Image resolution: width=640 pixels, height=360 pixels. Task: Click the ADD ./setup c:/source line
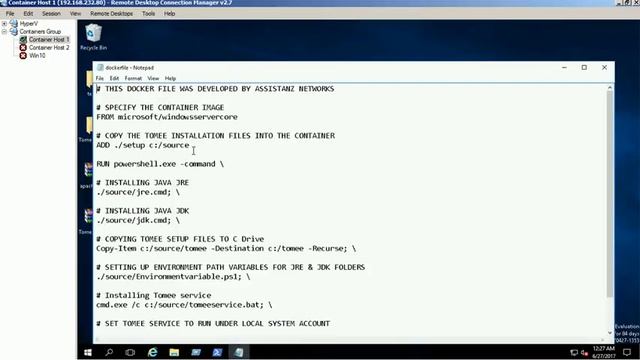tap(143, 145)
